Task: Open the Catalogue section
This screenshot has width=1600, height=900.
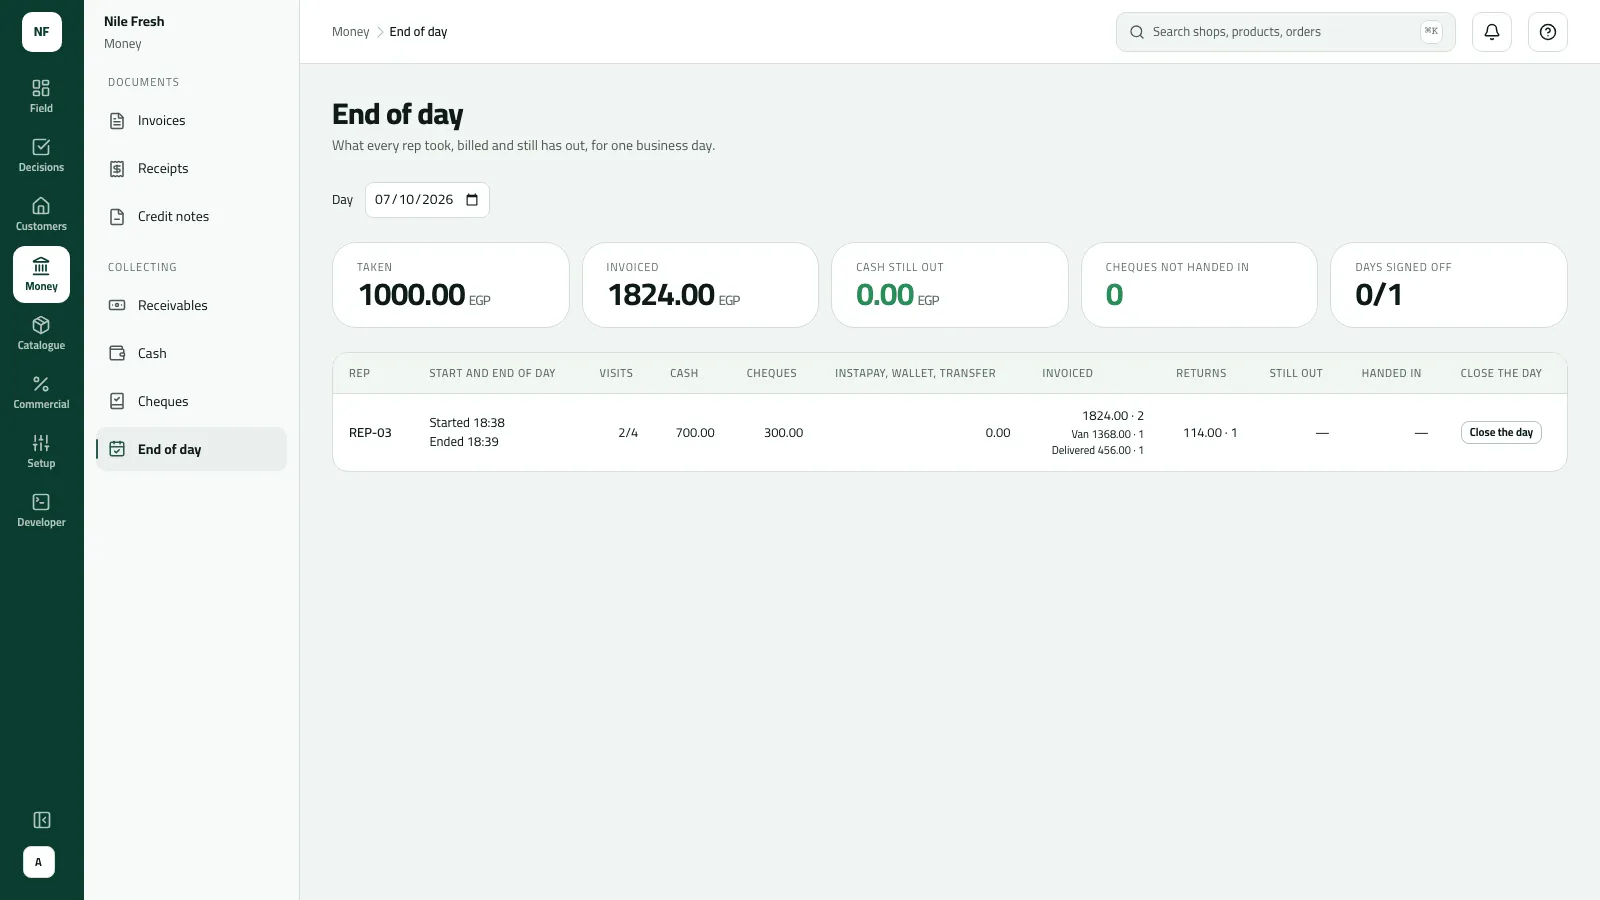Action: [x=41, y=334]
